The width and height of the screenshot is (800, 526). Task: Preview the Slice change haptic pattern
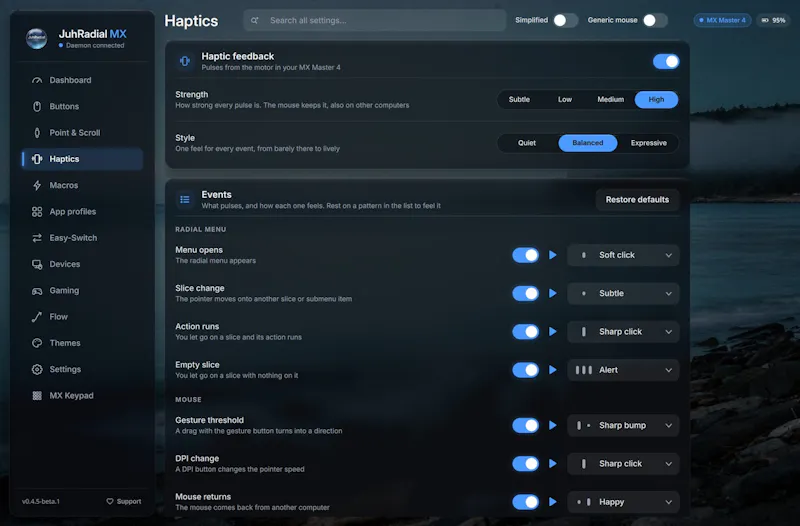click(x=553, y=293)
